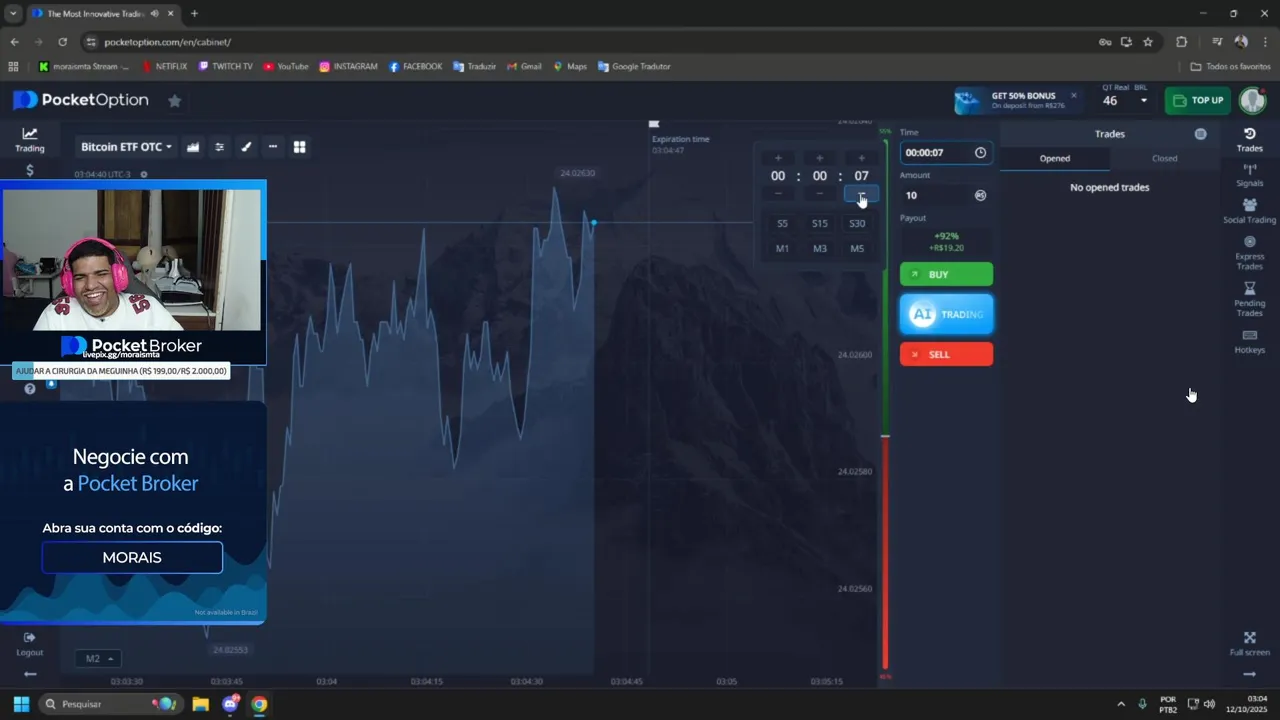Open the PocketOption logo home
The width and height of the screenshot is (1280, 720).
81,100
